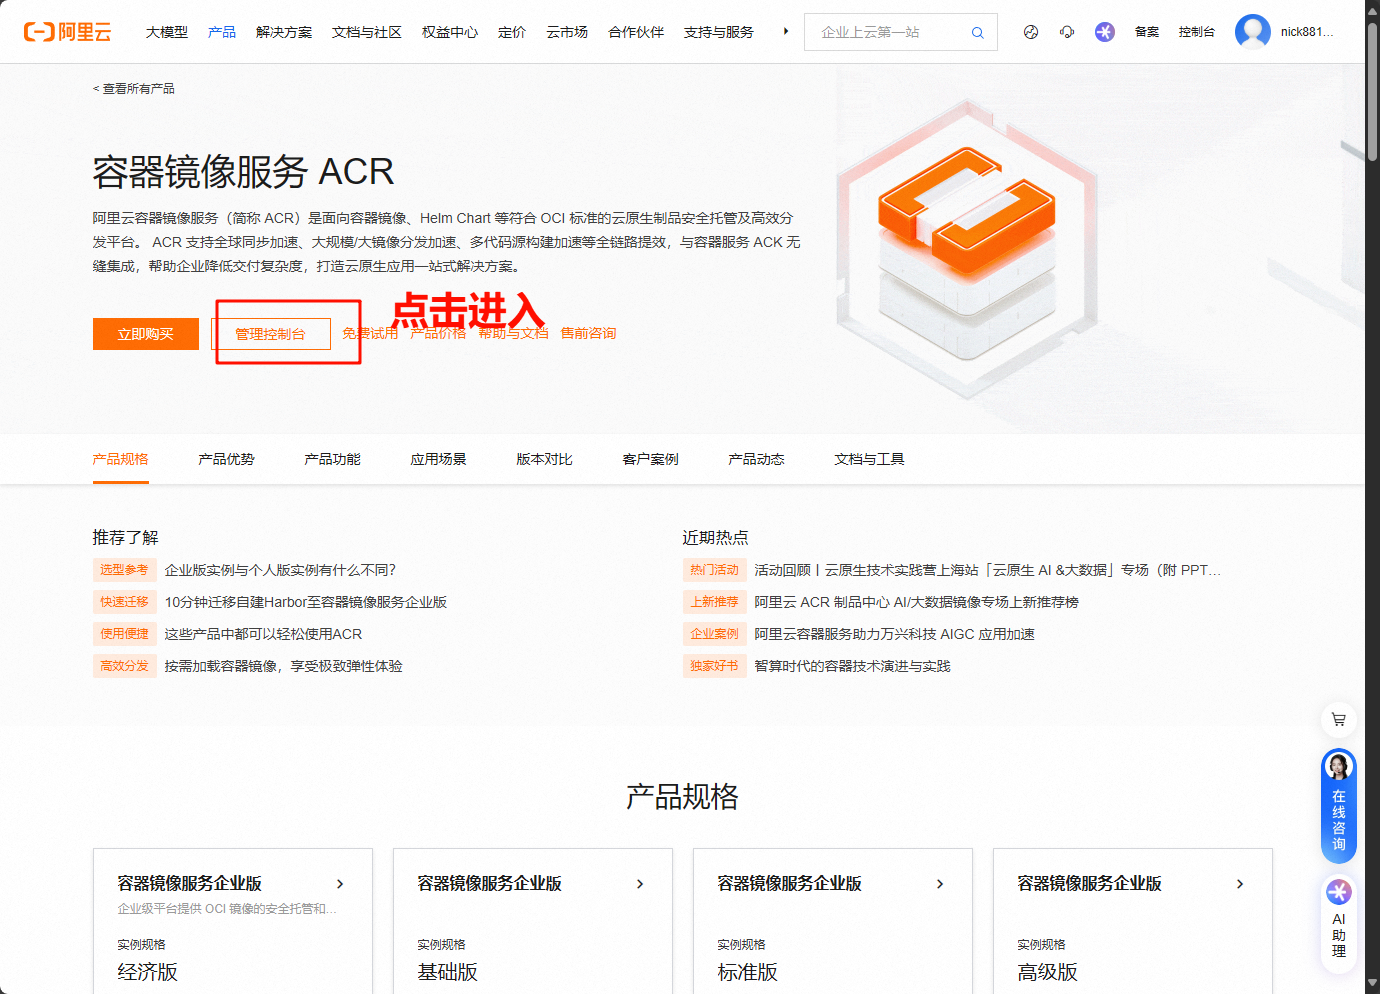The width and height of the screenshot is (1380, 994).
Task: Open the 文档与社区 menu
Action: click(367, 32)
